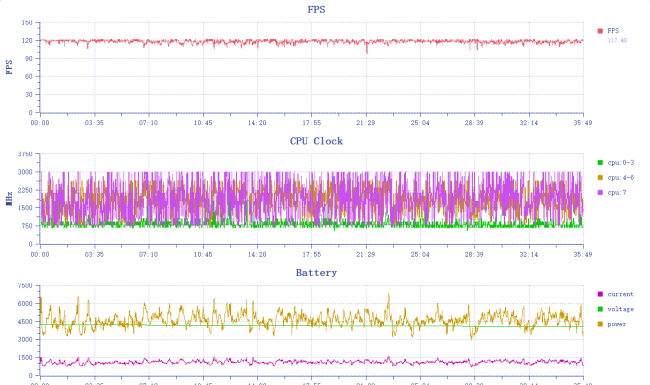Click the 00:00 time label under CPU Clock chart

coord(40,254)
